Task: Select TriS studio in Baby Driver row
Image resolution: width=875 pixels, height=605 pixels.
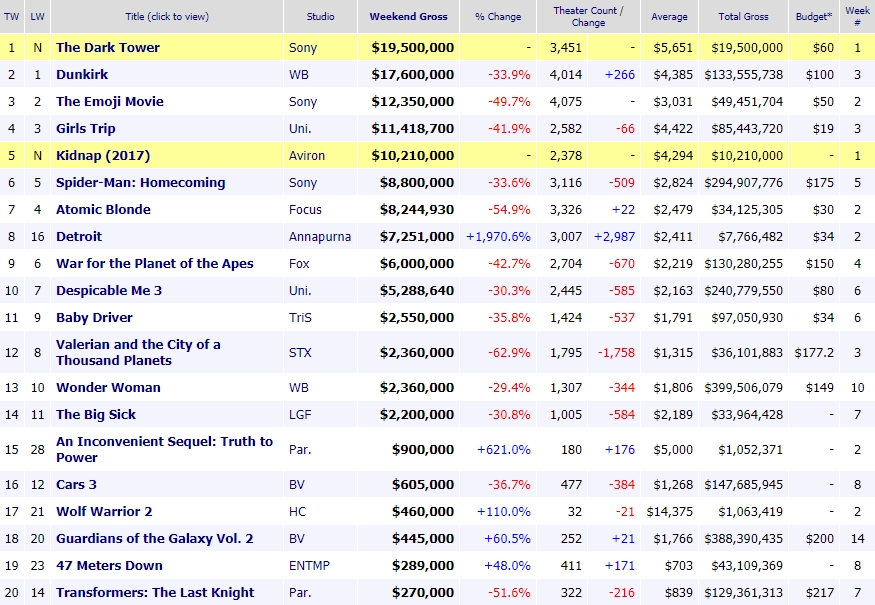Action: (x=300, y=318)
